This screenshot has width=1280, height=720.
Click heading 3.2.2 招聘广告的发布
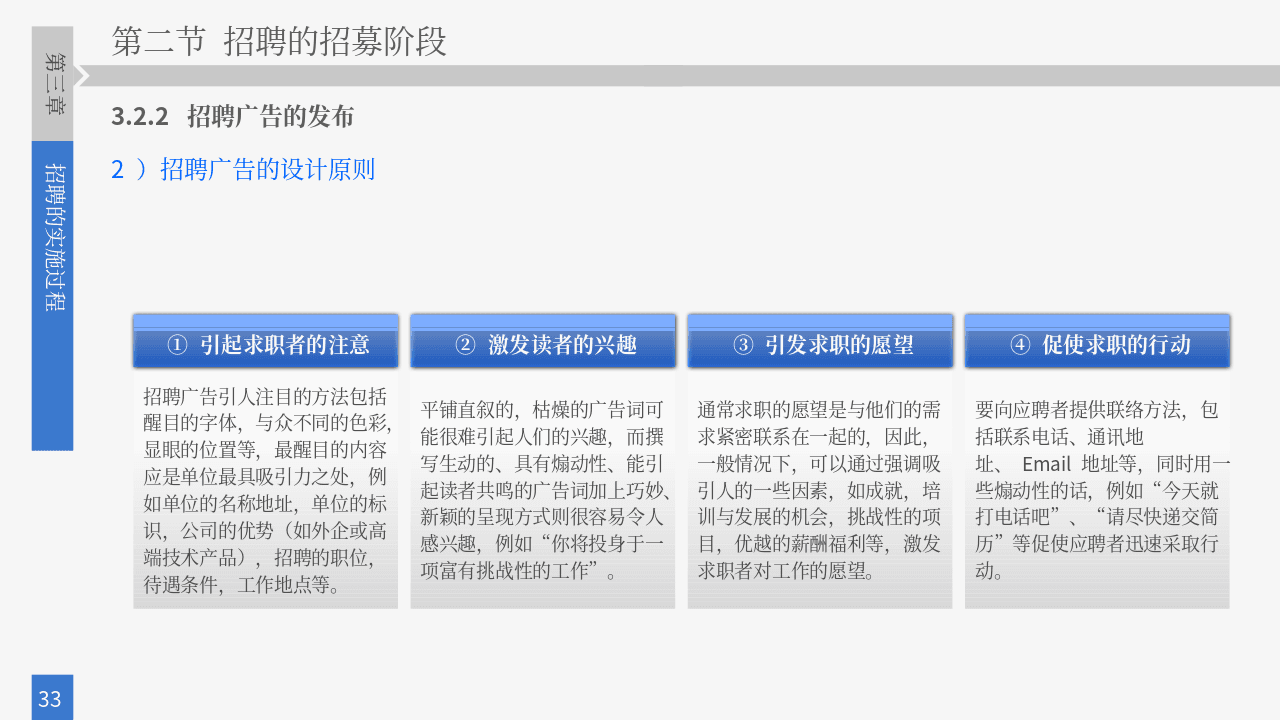tap(233, 116)
